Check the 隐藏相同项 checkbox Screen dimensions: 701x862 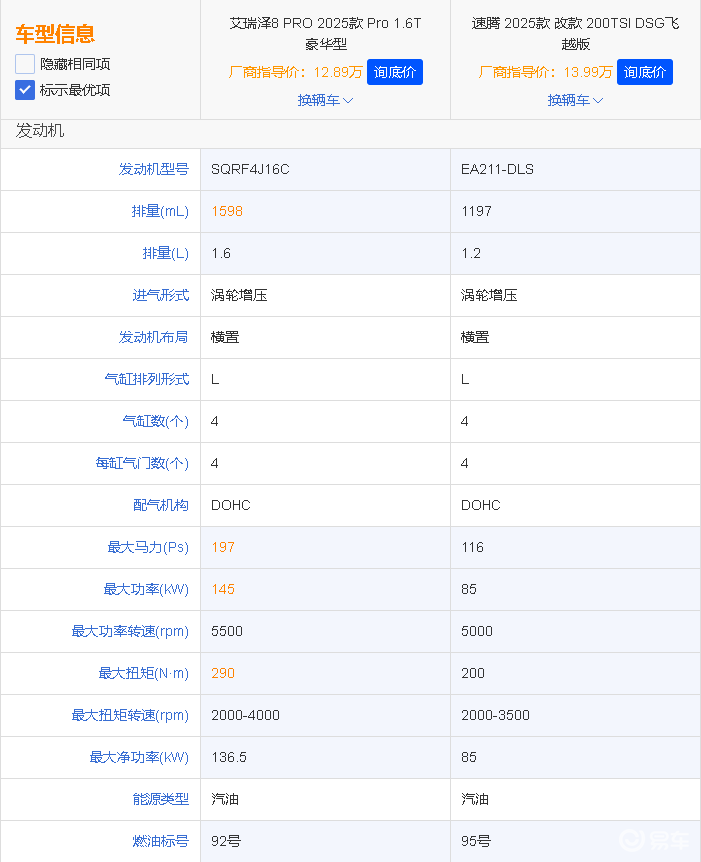click(25, 64)
